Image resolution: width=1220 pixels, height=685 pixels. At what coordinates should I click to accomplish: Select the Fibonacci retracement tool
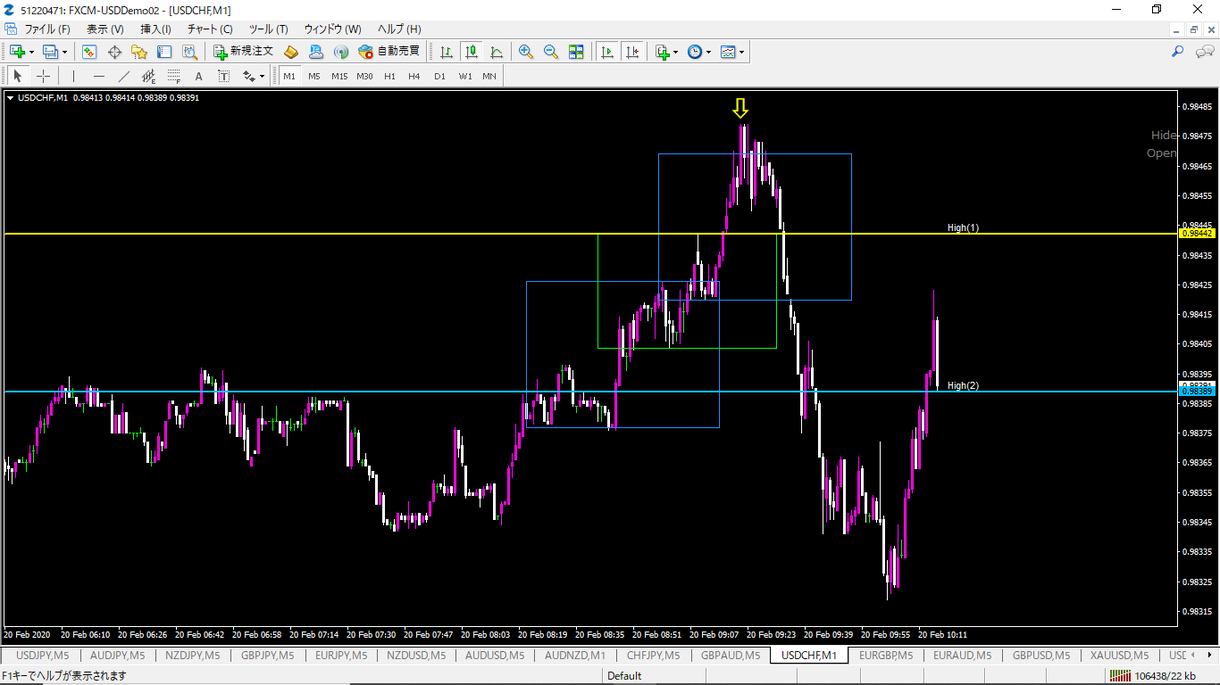(174, 76)
